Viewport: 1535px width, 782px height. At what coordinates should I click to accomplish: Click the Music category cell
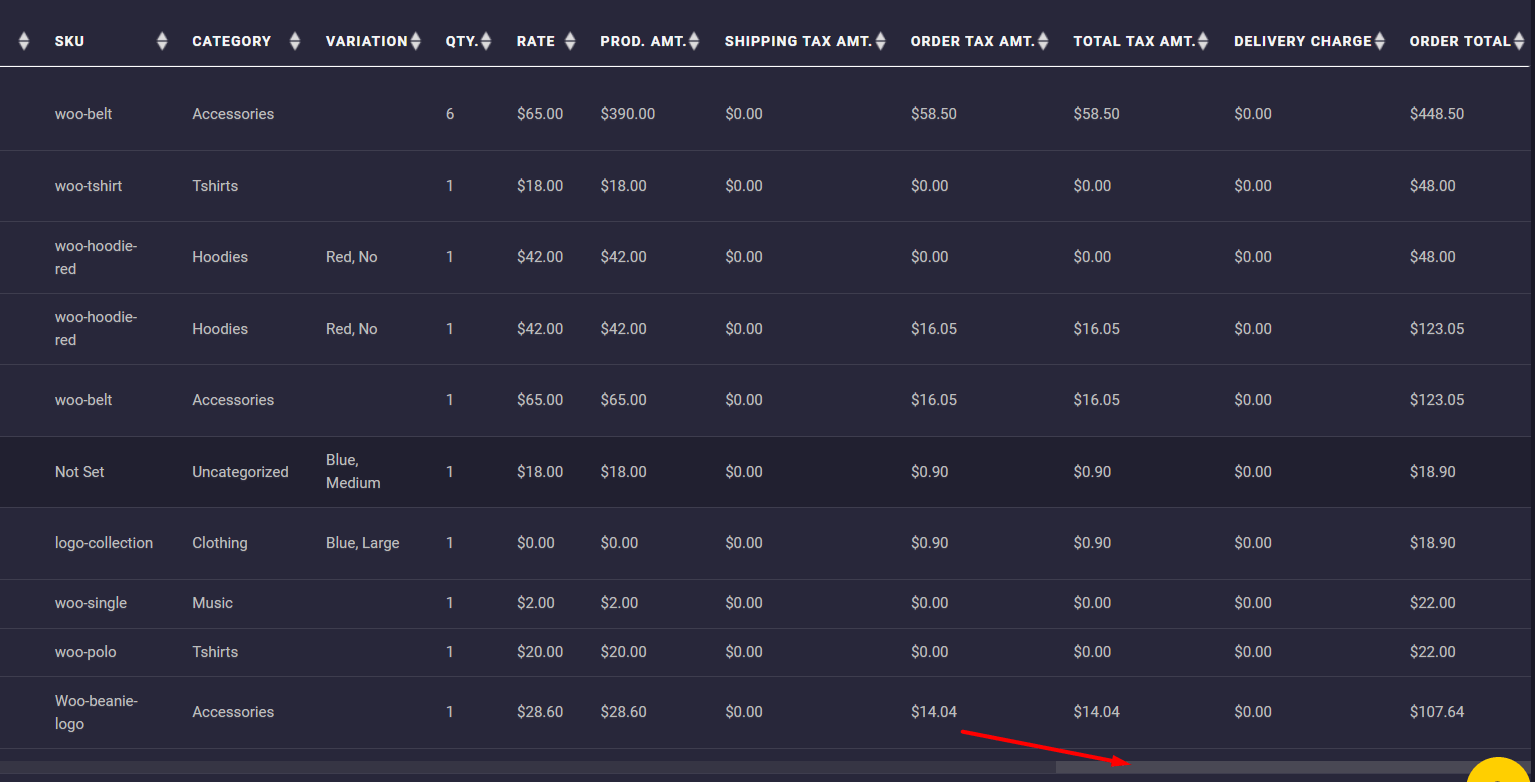pos(212,603)
